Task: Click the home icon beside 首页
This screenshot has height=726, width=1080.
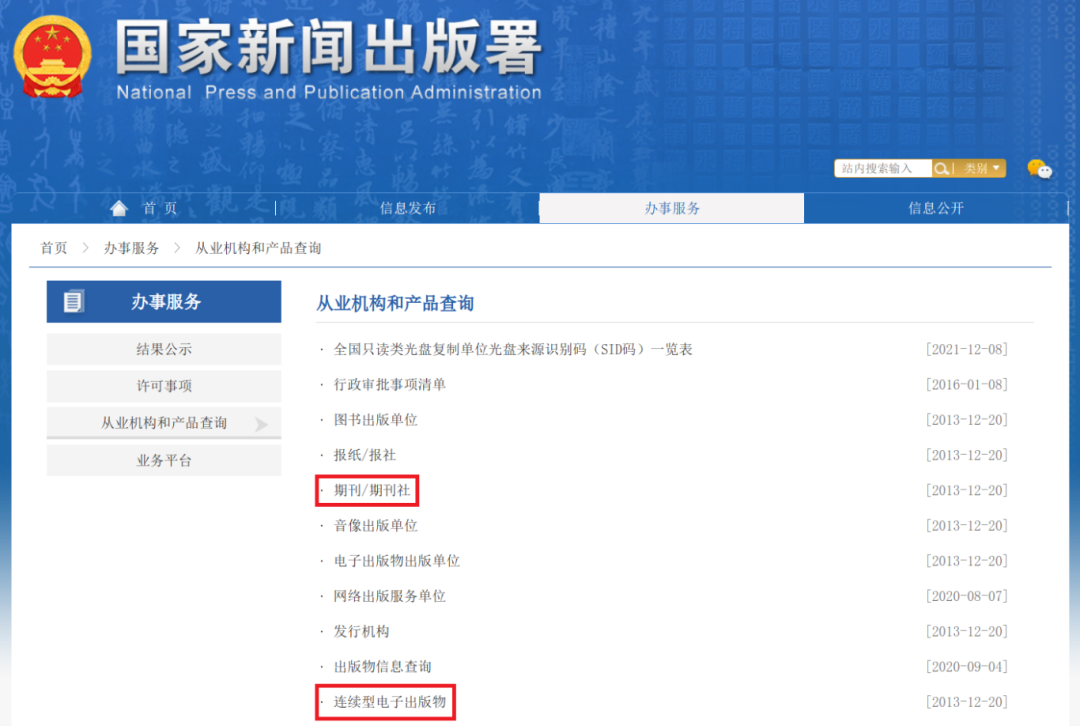Action: click(x=120, y=208)
